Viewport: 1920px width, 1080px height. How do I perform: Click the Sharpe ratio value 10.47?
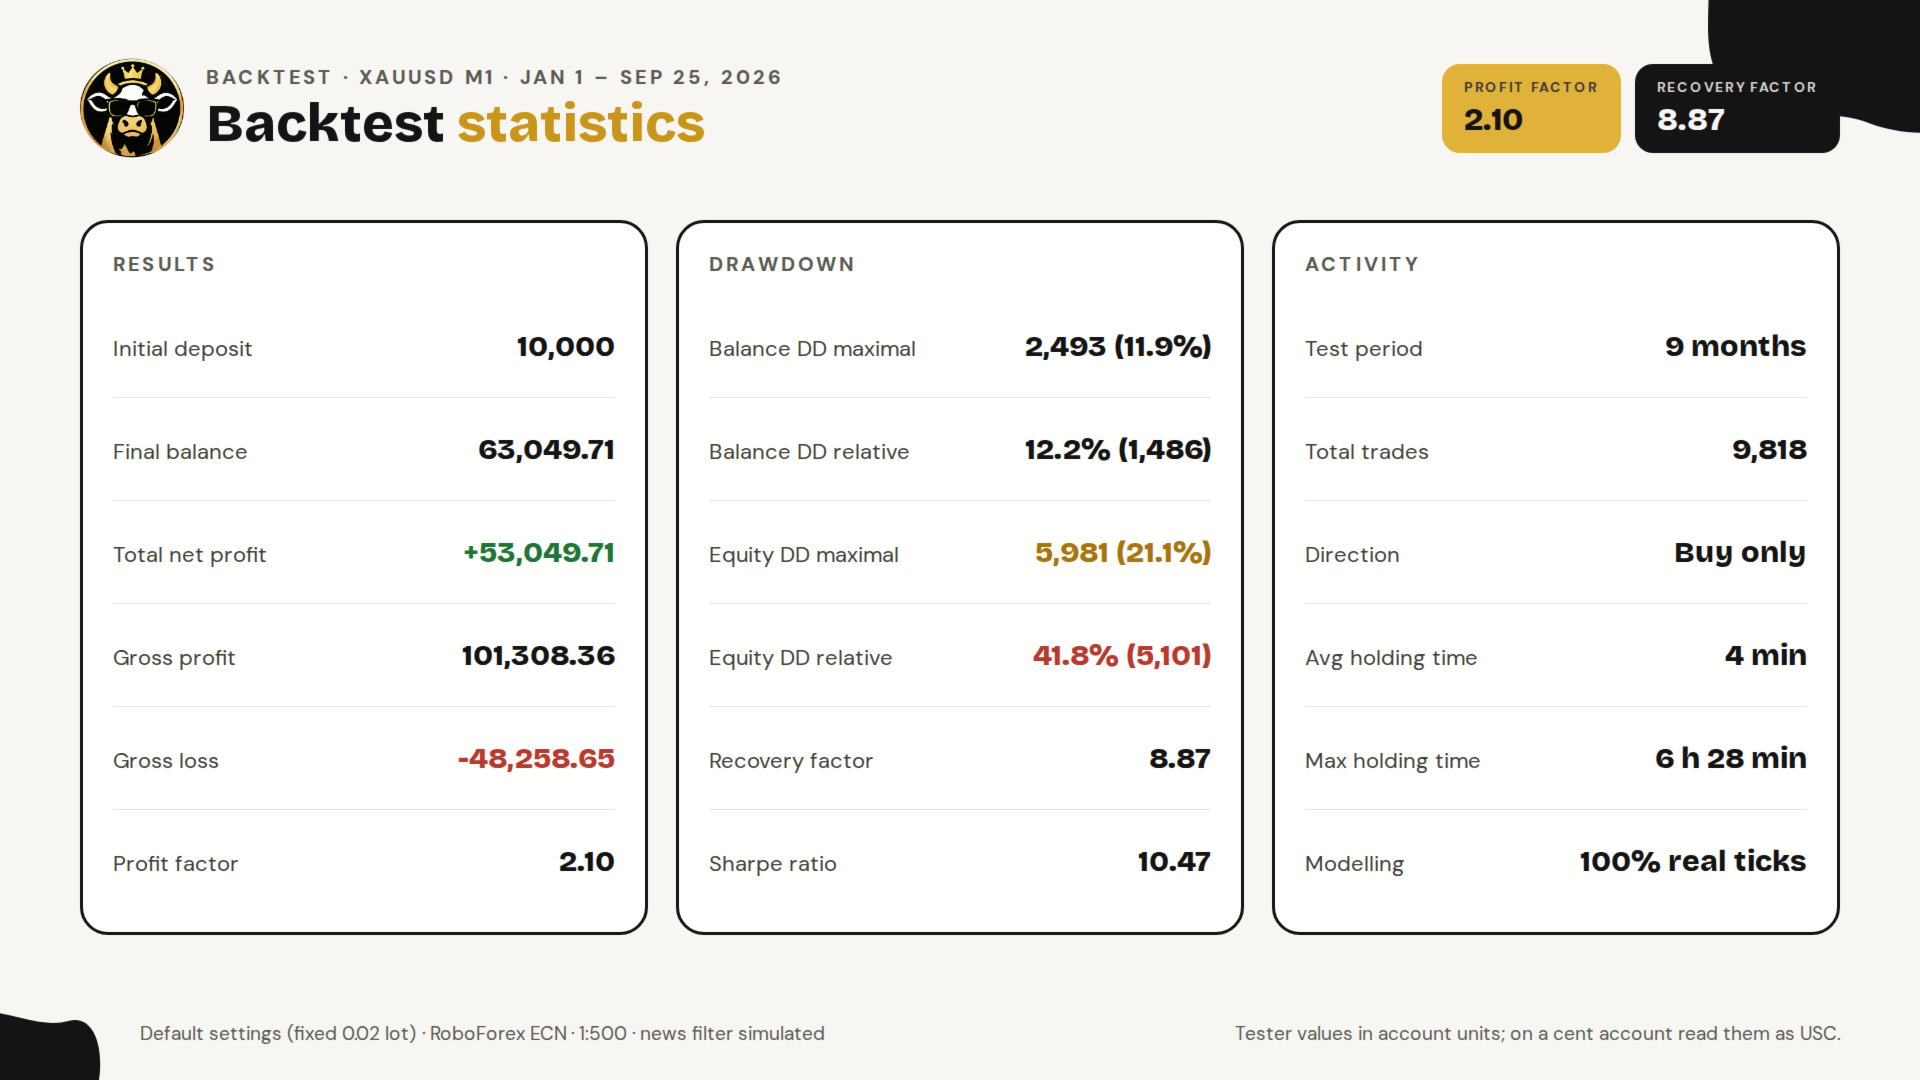(x=1174, y=862)
